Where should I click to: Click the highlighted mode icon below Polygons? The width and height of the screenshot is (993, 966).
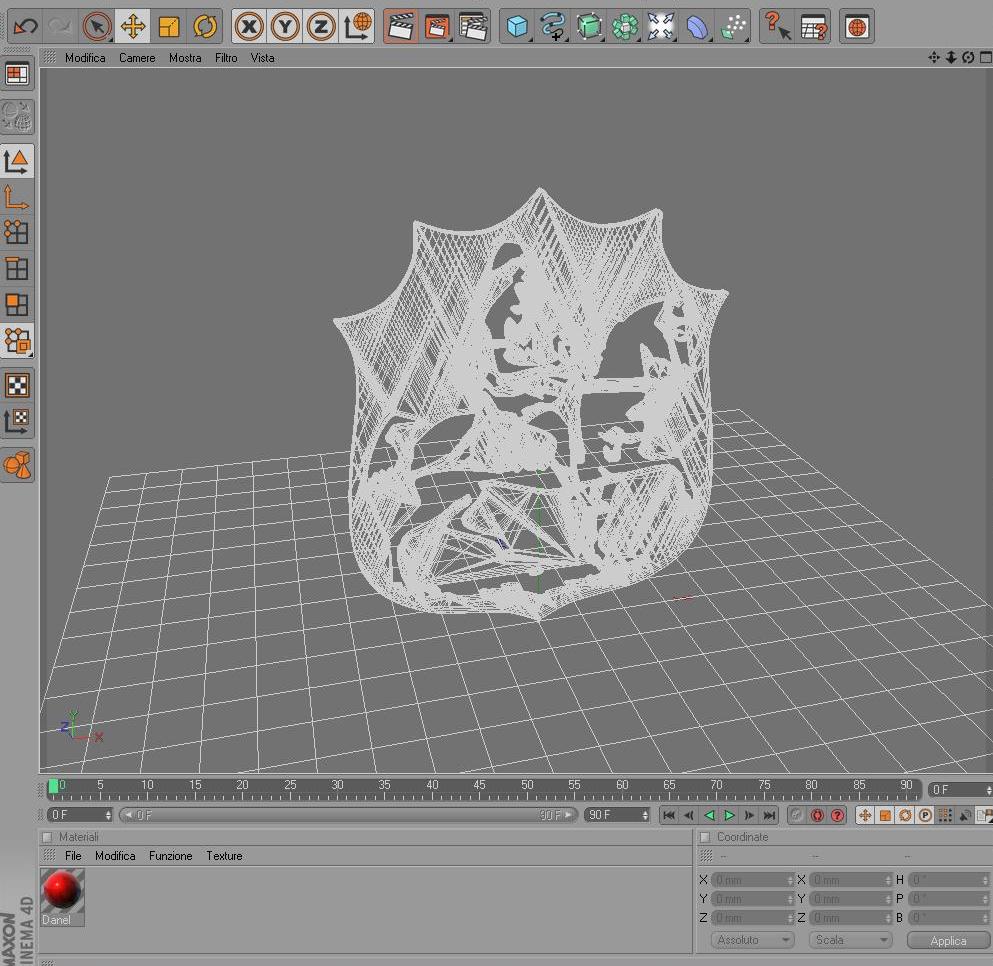point(17,341)
